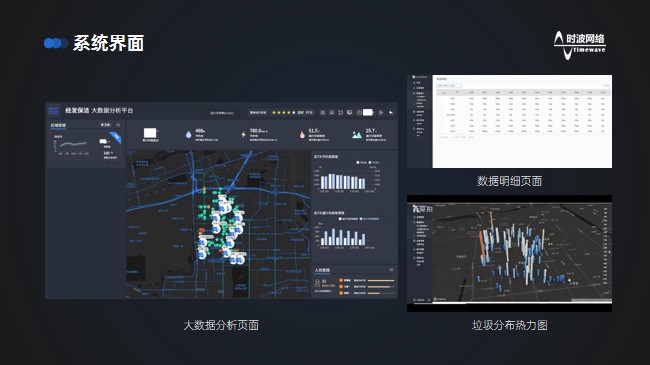Click the grid view icon in header toolbar

[323, 112]
